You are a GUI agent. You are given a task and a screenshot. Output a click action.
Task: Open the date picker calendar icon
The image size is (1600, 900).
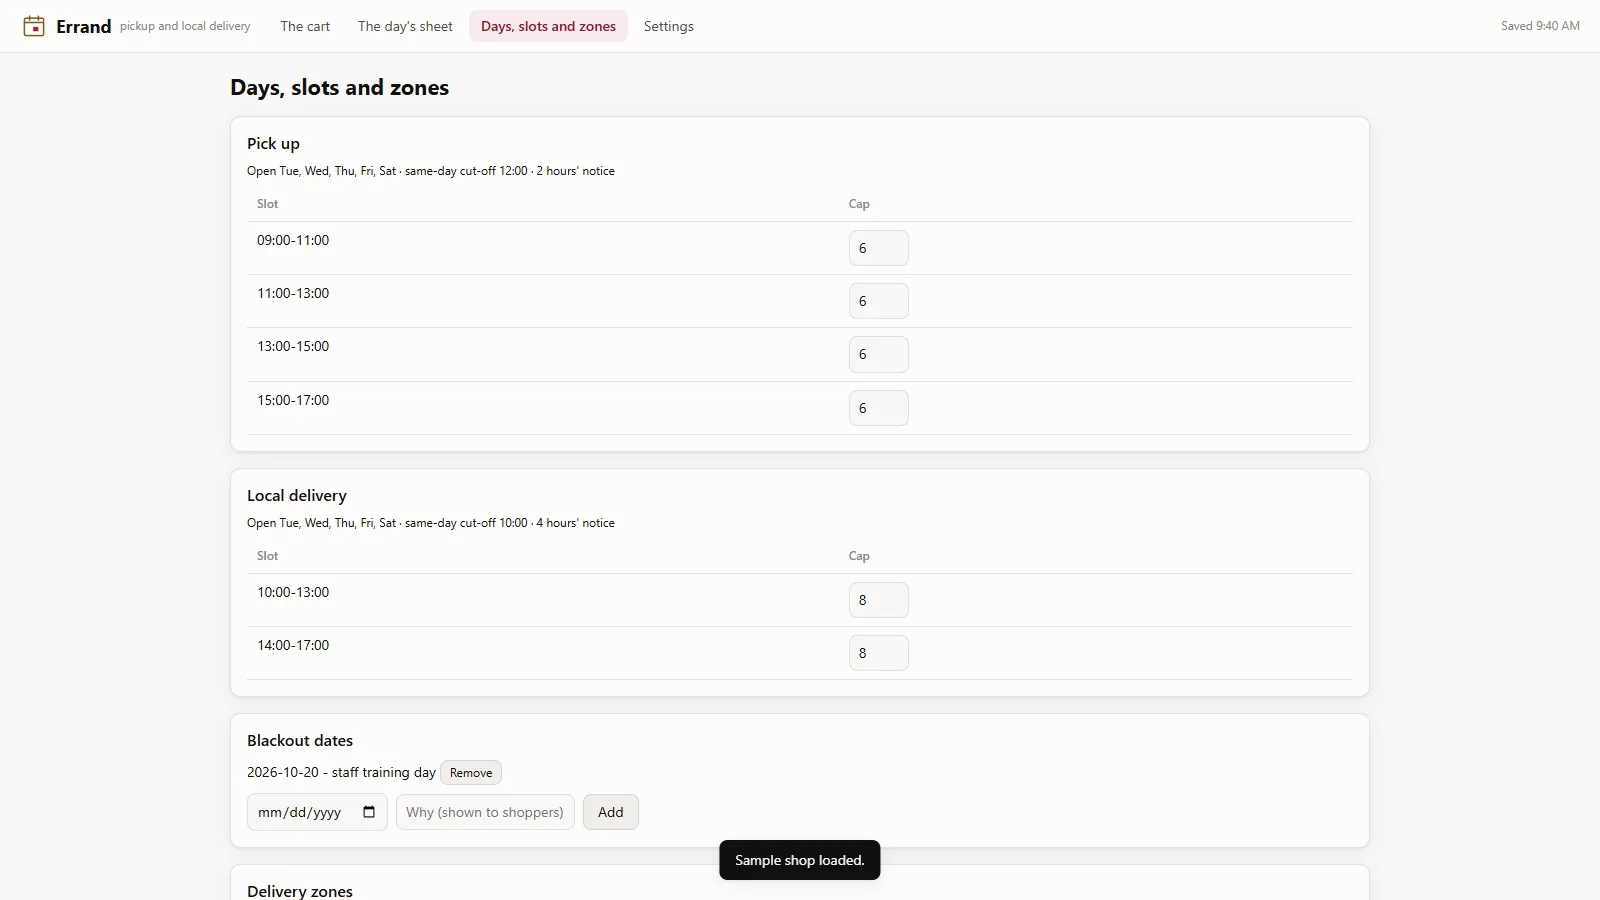(x=369, y=812)
